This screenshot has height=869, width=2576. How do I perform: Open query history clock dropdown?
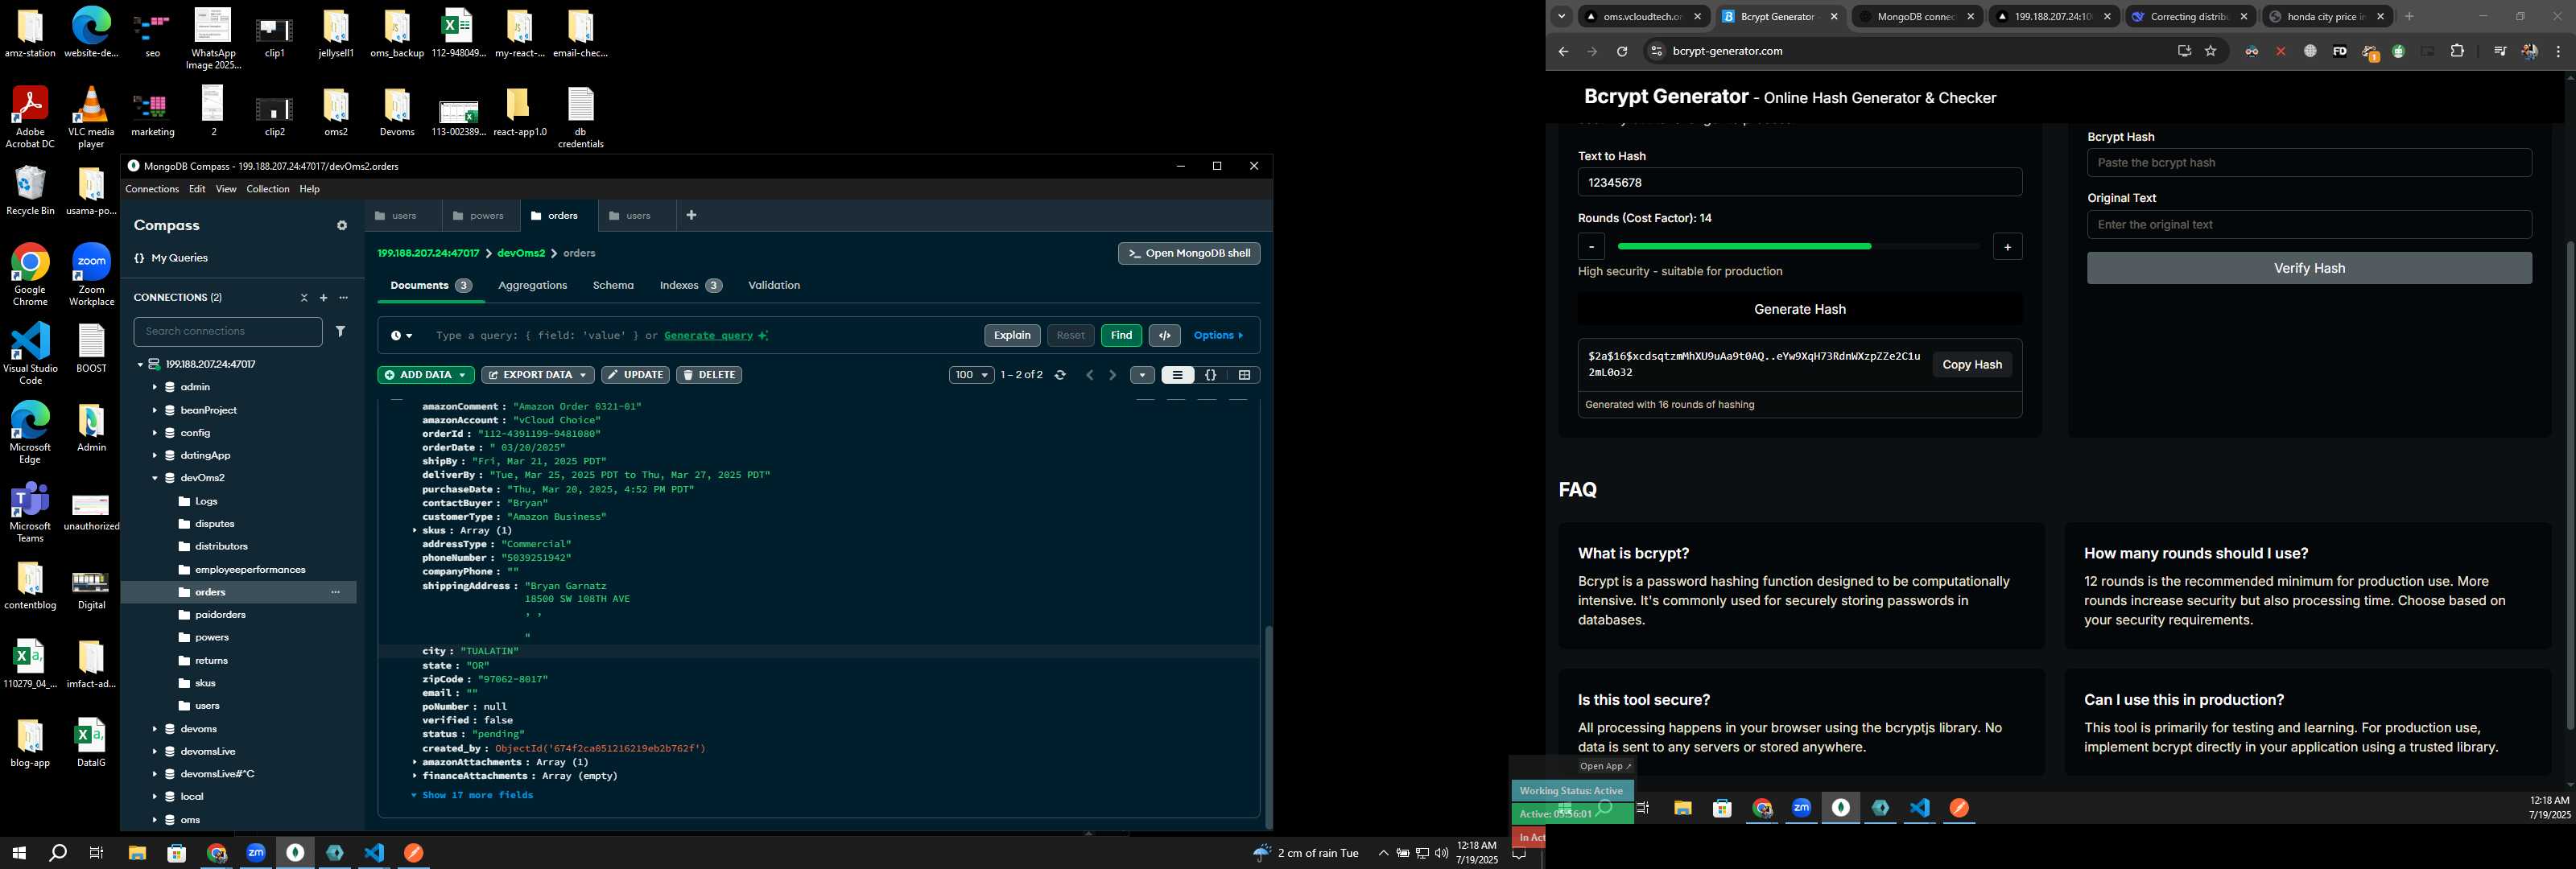click(402, 336)
